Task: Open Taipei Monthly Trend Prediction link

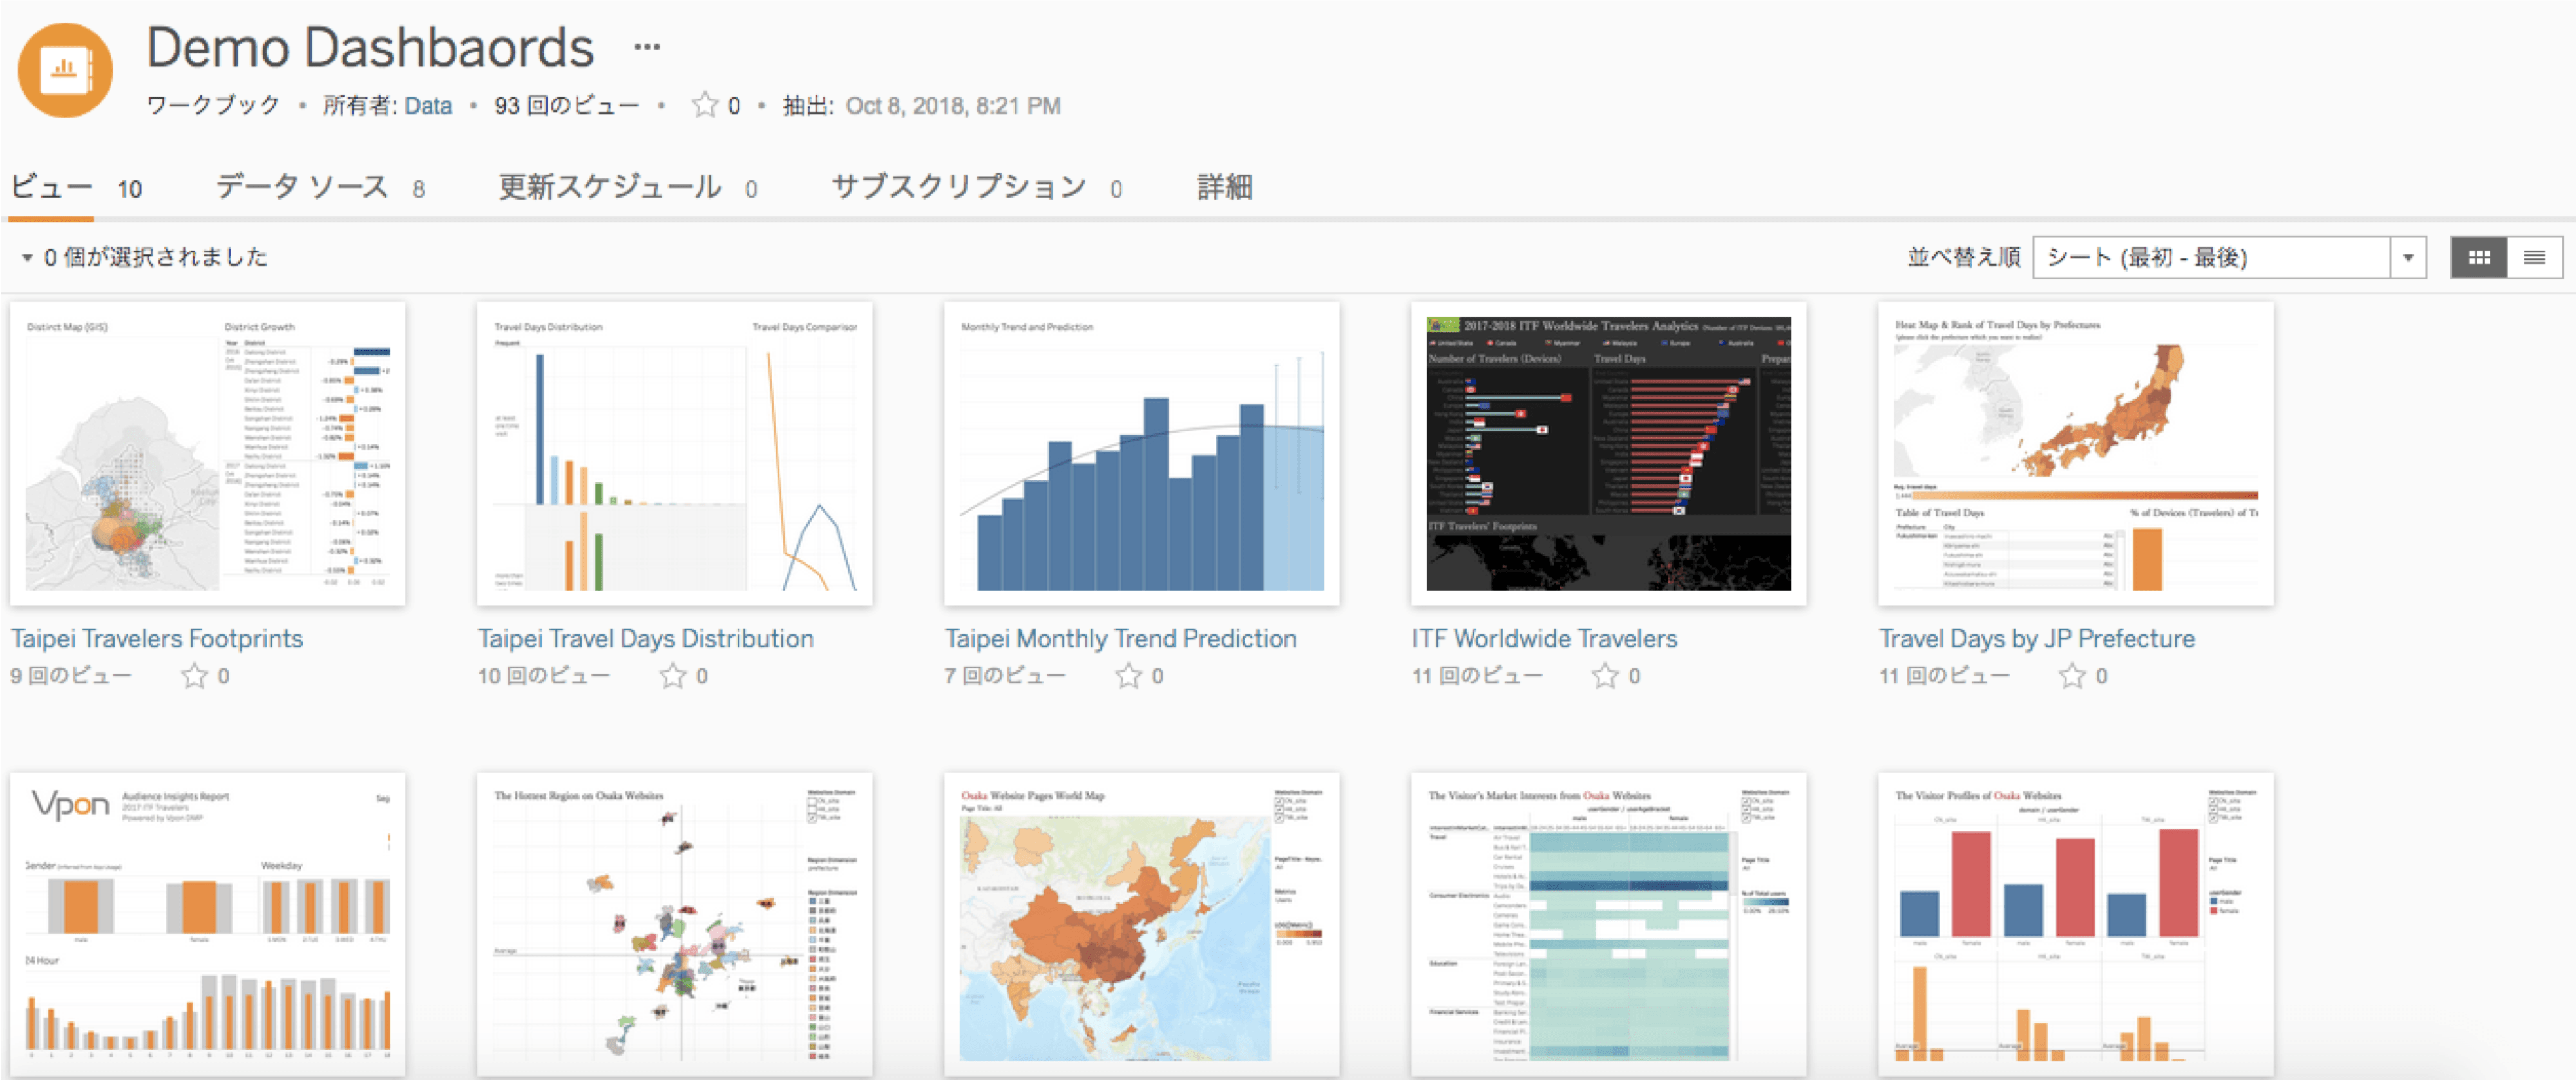Action: click(1120, 639)
